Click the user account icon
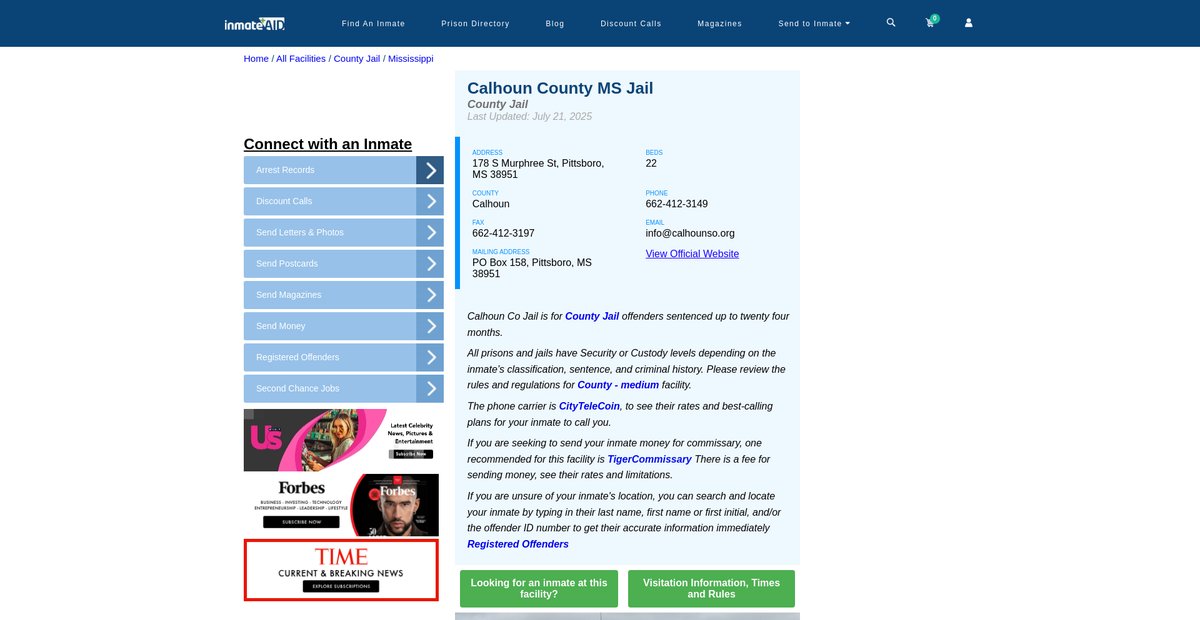The image size is (1200, 620). coord(968,23)
